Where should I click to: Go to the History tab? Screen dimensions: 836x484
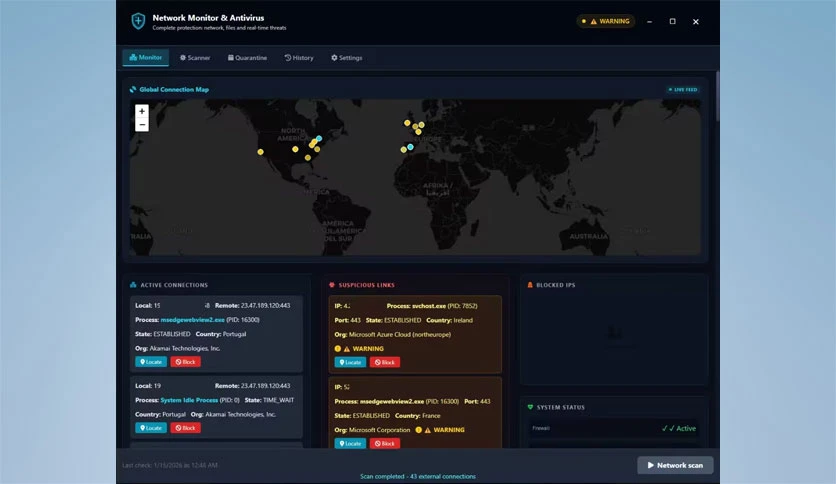pyautogui.click(x=299, y=58)
